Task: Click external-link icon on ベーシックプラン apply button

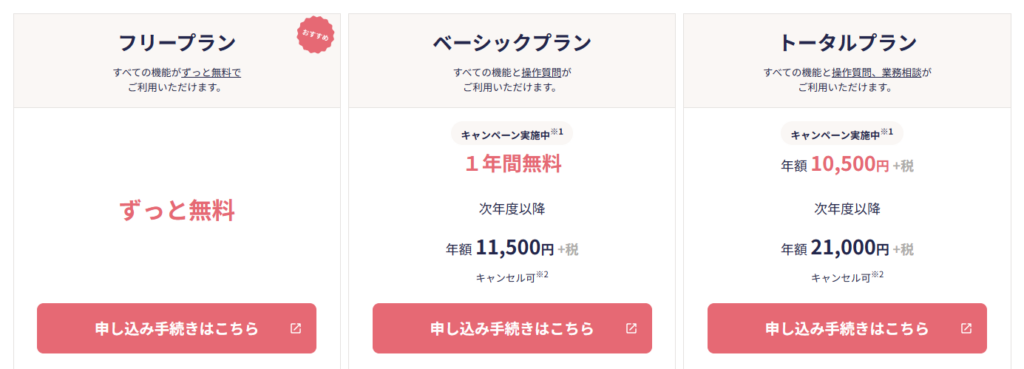Action: (x=631, y=329)
